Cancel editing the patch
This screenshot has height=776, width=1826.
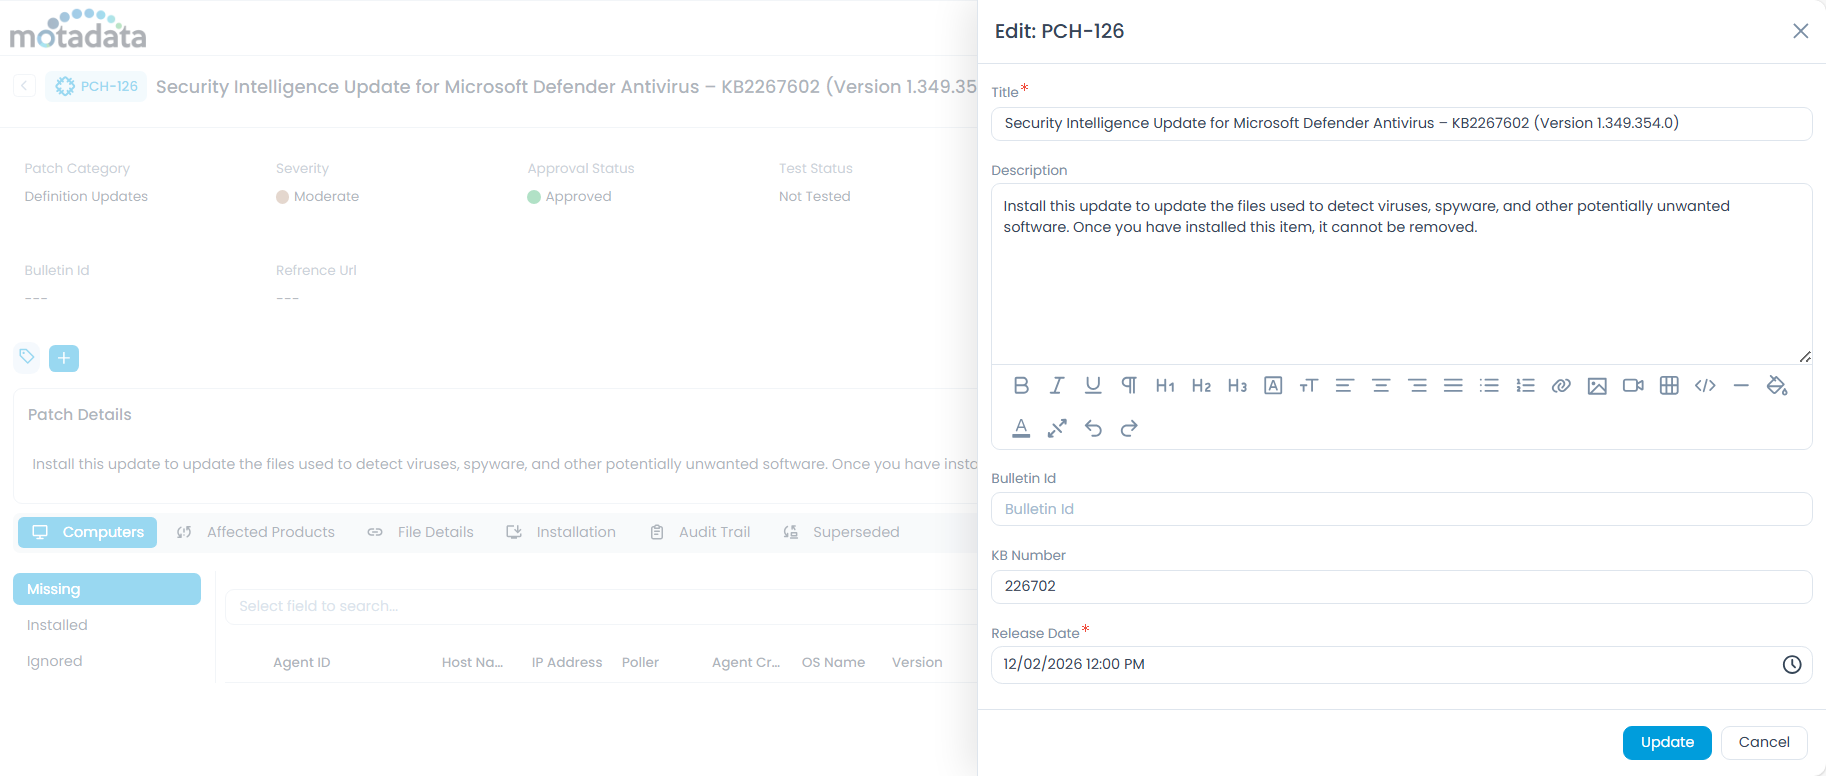pyautogui.click(x=1764, y=742)
